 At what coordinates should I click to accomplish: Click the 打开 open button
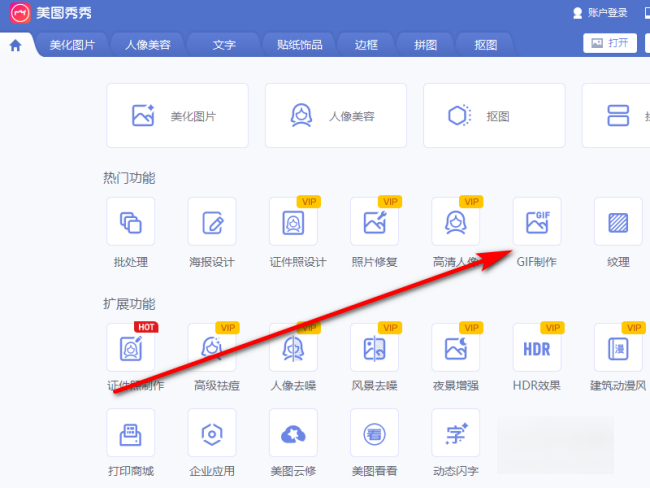609,43
